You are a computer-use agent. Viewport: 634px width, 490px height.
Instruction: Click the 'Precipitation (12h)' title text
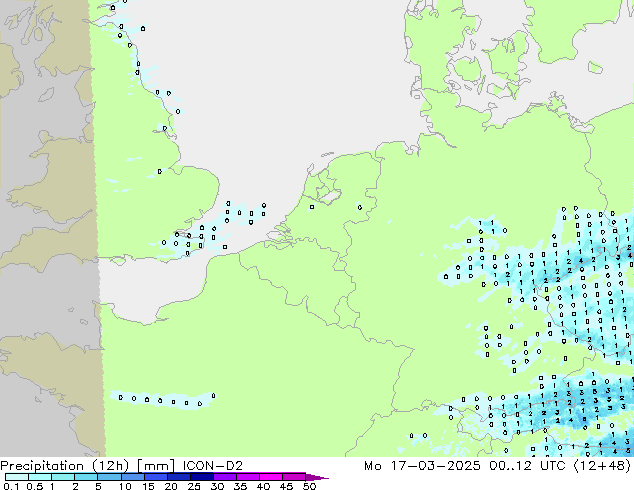click(65, 466)
